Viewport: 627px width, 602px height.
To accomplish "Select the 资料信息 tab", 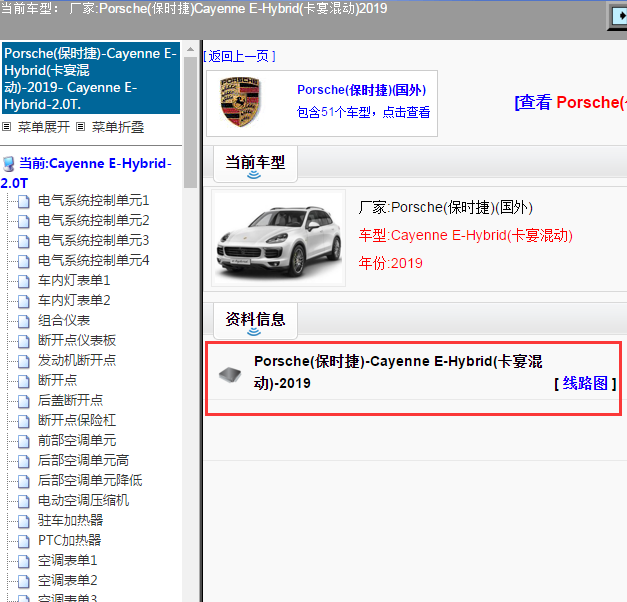I will tap(255, 320).
